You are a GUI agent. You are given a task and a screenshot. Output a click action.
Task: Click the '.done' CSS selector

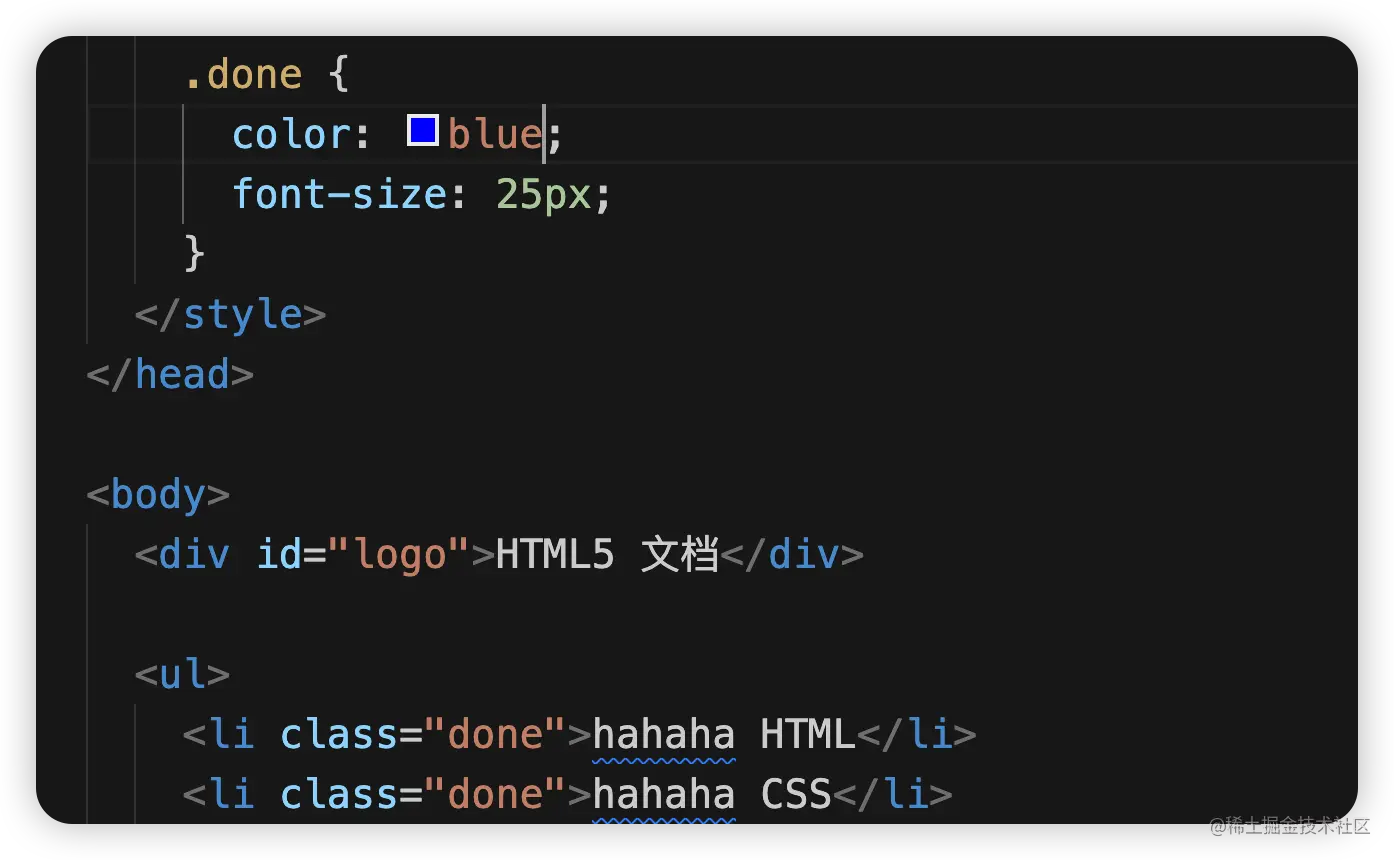point(243,75)
